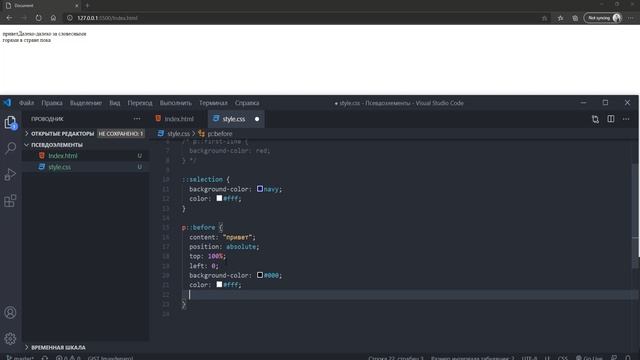
Task: Open editor More Actions ellipsis
Action: [x=626, y=119]
